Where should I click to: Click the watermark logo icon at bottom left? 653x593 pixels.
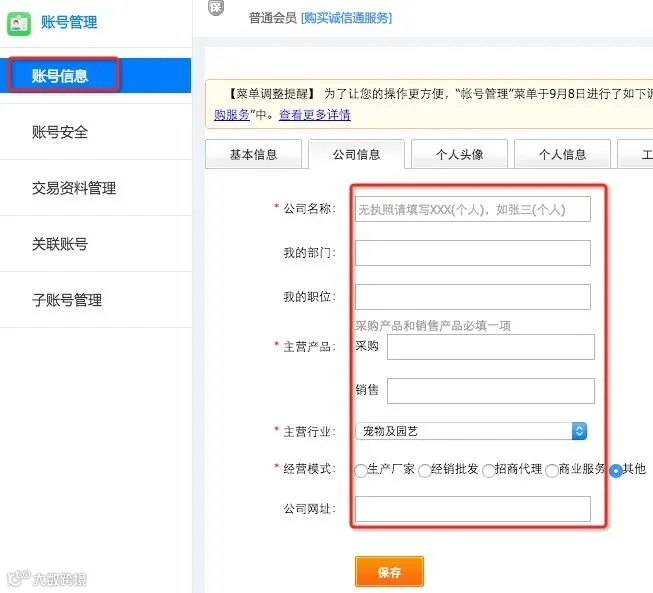19,578
